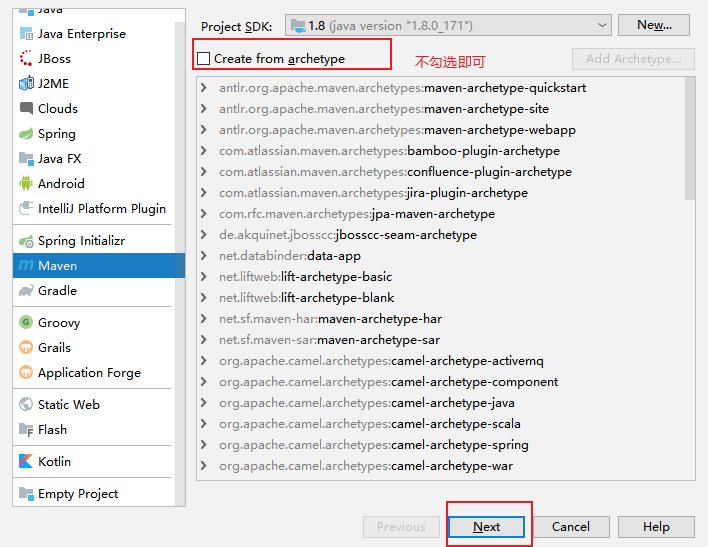Click the archetype list vertical scrollbar
Viewport: 708px width, 547px height.
coord(689,138)
